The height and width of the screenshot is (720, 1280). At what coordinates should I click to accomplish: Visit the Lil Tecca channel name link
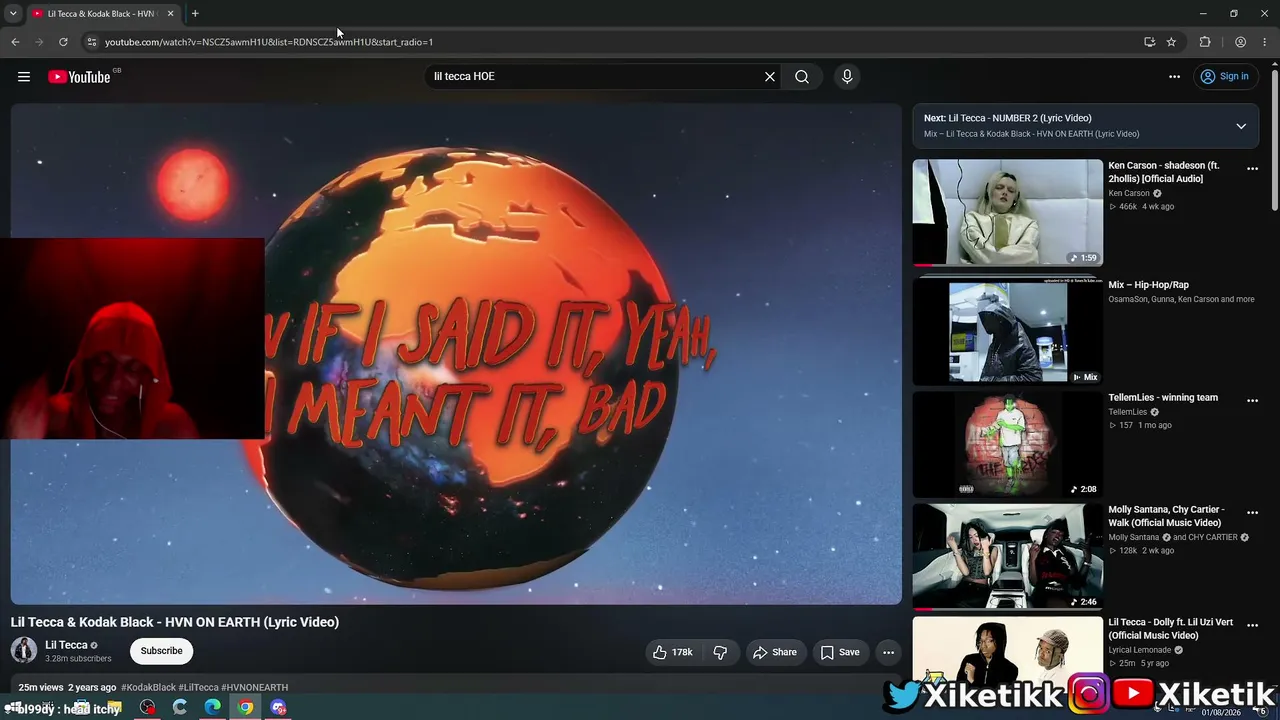[x=66, y=645]
